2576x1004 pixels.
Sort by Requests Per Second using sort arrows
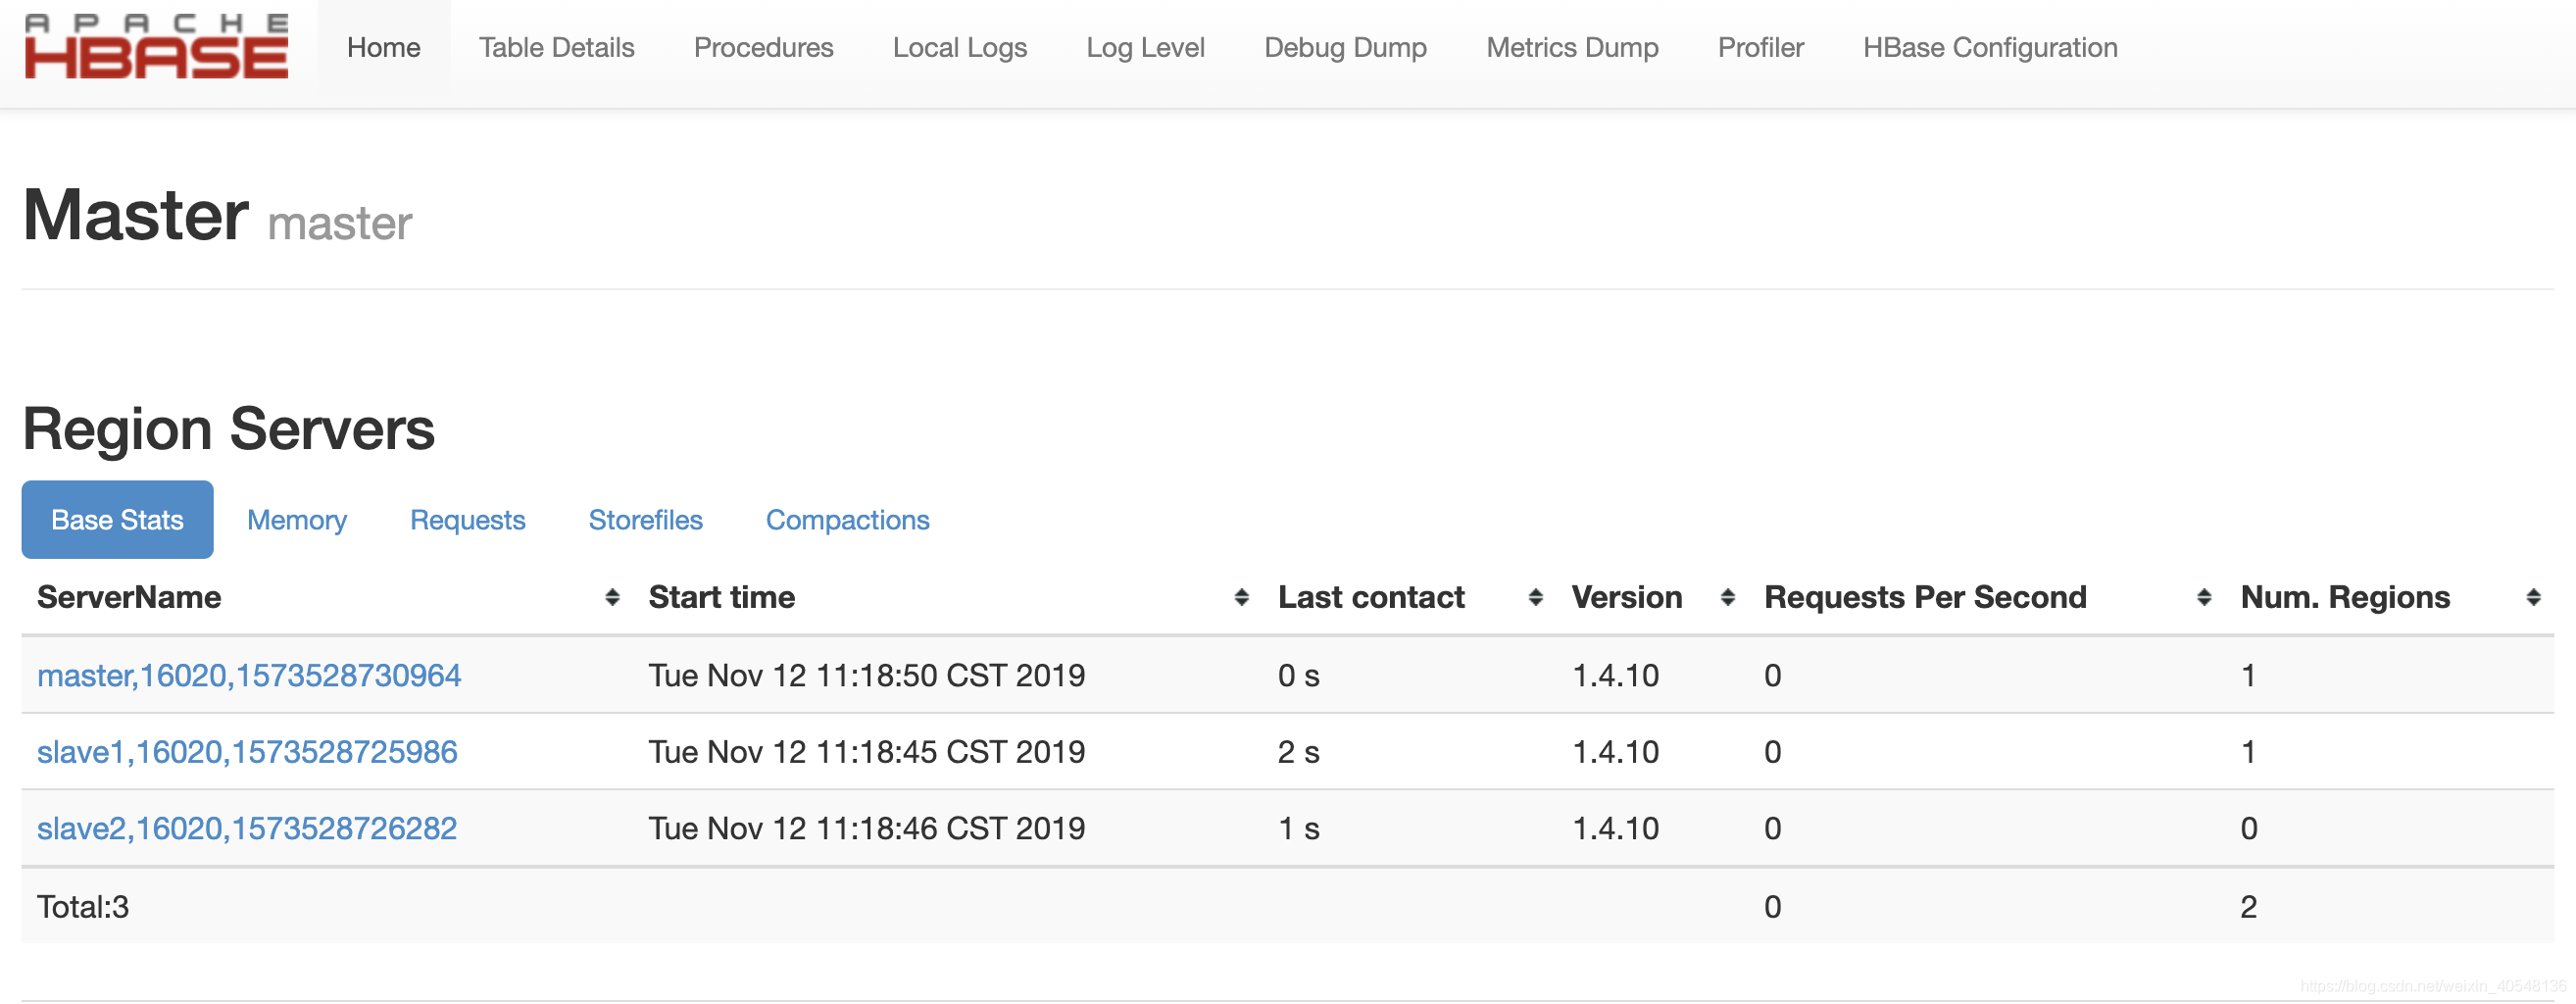click(x=2203, y=597)
